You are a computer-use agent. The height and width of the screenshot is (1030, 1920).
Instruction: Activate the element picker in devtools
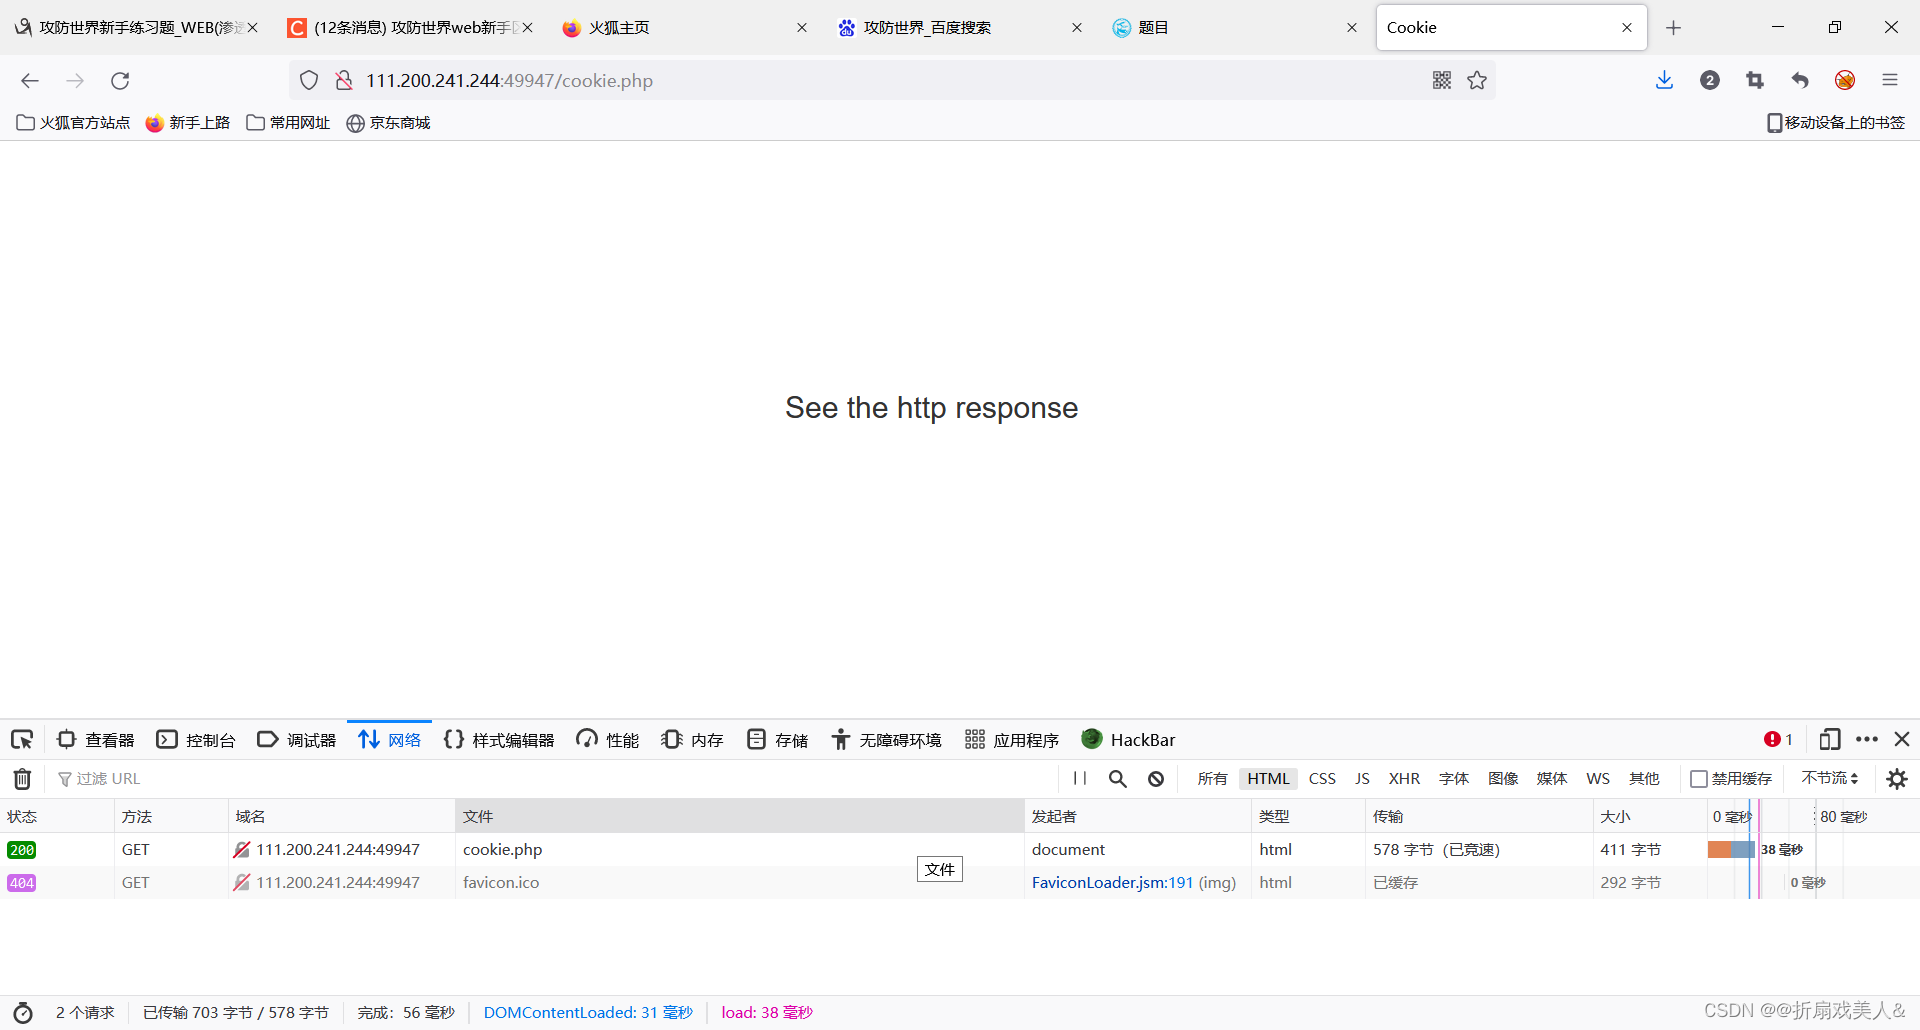(22, 740)
